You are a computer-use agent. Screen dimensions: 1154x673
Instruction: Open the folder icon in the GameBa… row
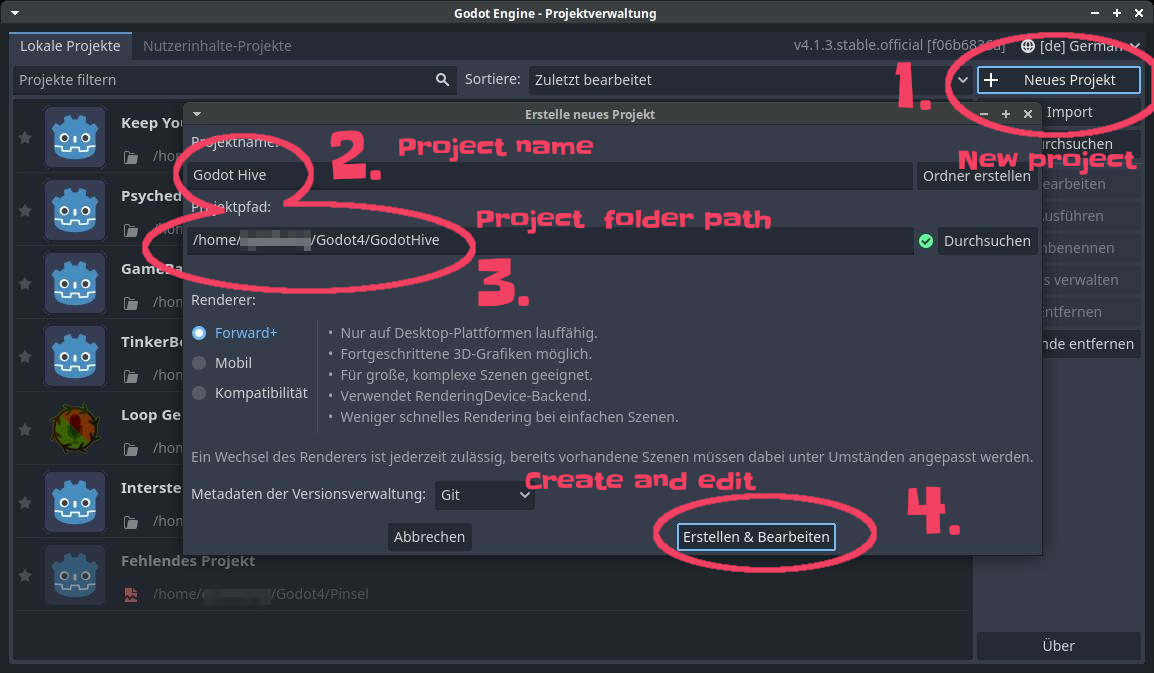[131, 303]
